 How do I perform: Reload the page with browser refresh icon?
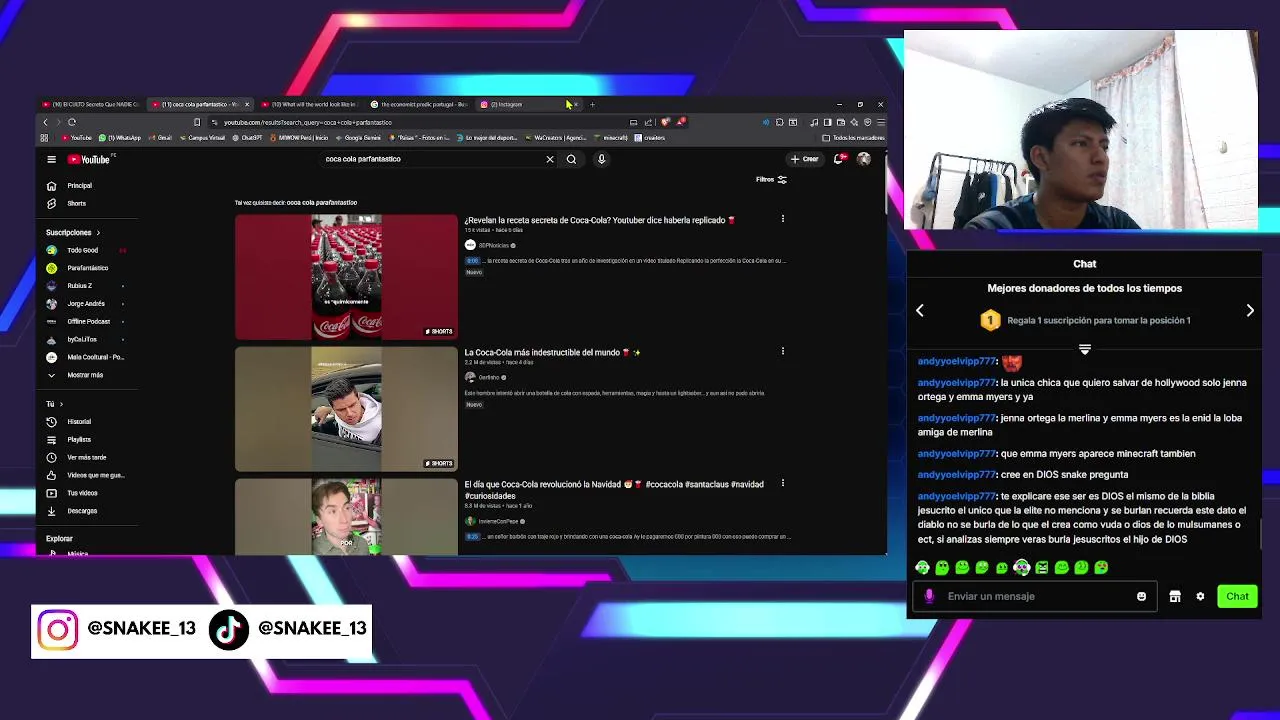[72, 122]
